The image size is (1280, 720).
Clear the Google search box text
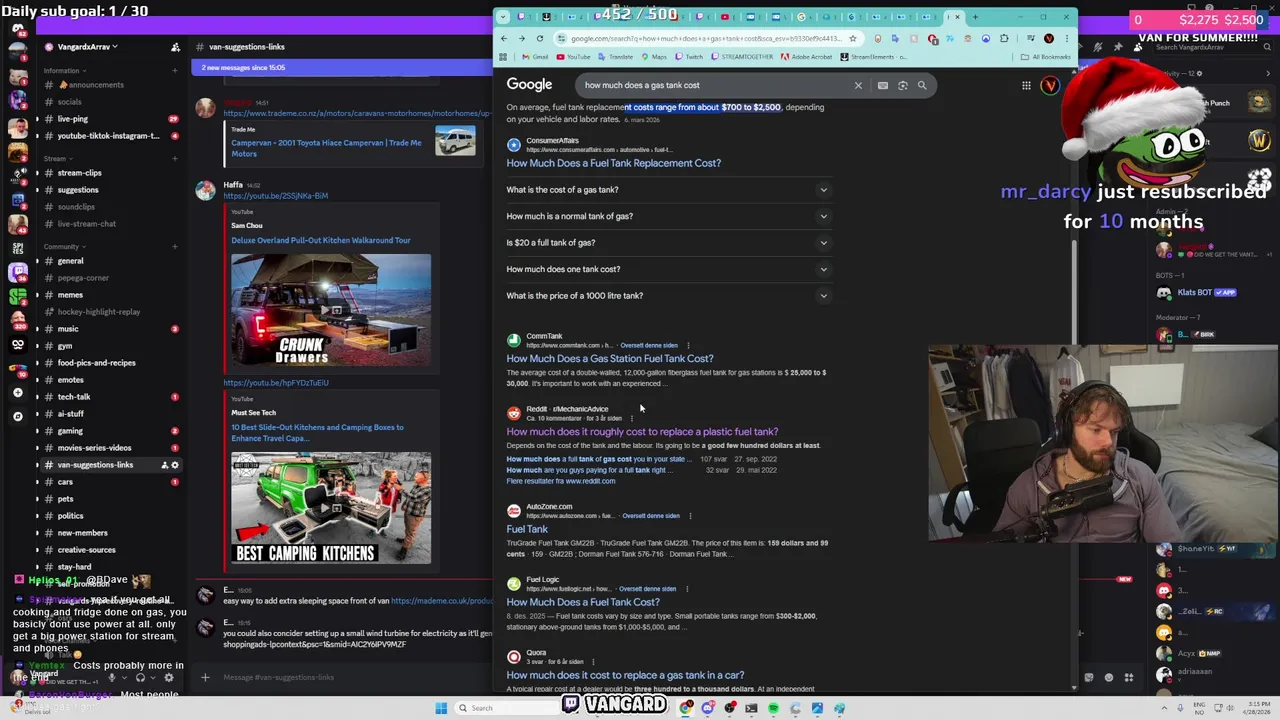858,85
